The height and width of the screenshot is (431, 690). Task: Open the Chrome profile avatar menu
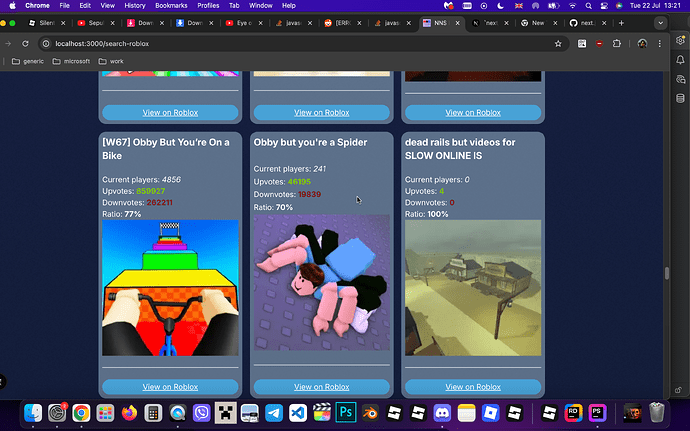[x=642, y=44]
